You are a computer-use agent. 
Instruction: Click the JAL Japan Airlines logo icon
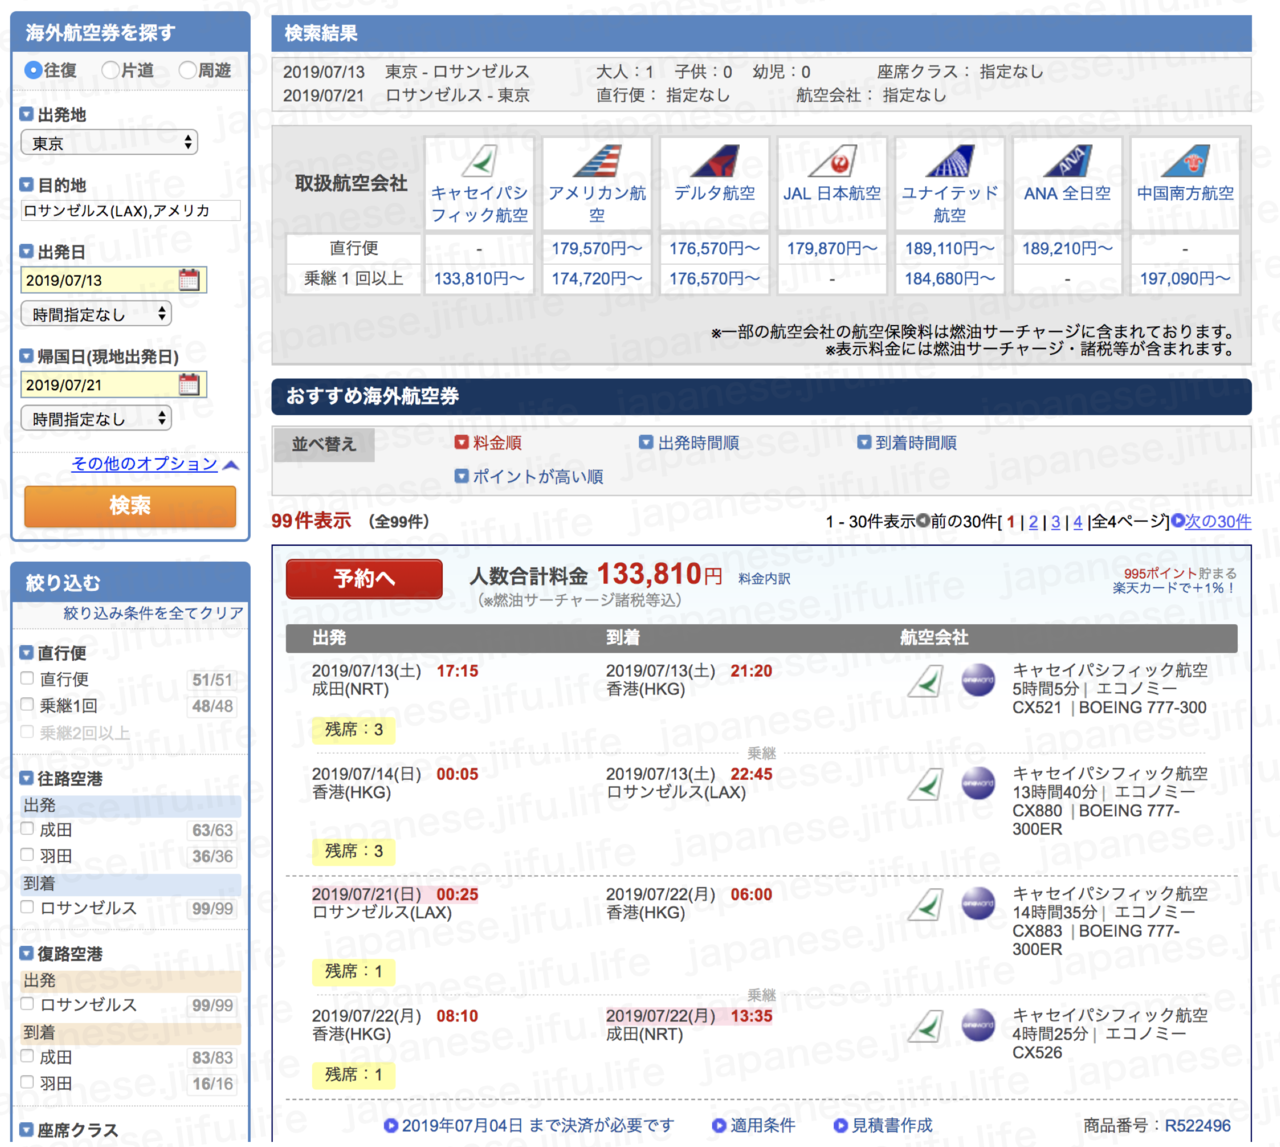[833, 160]
